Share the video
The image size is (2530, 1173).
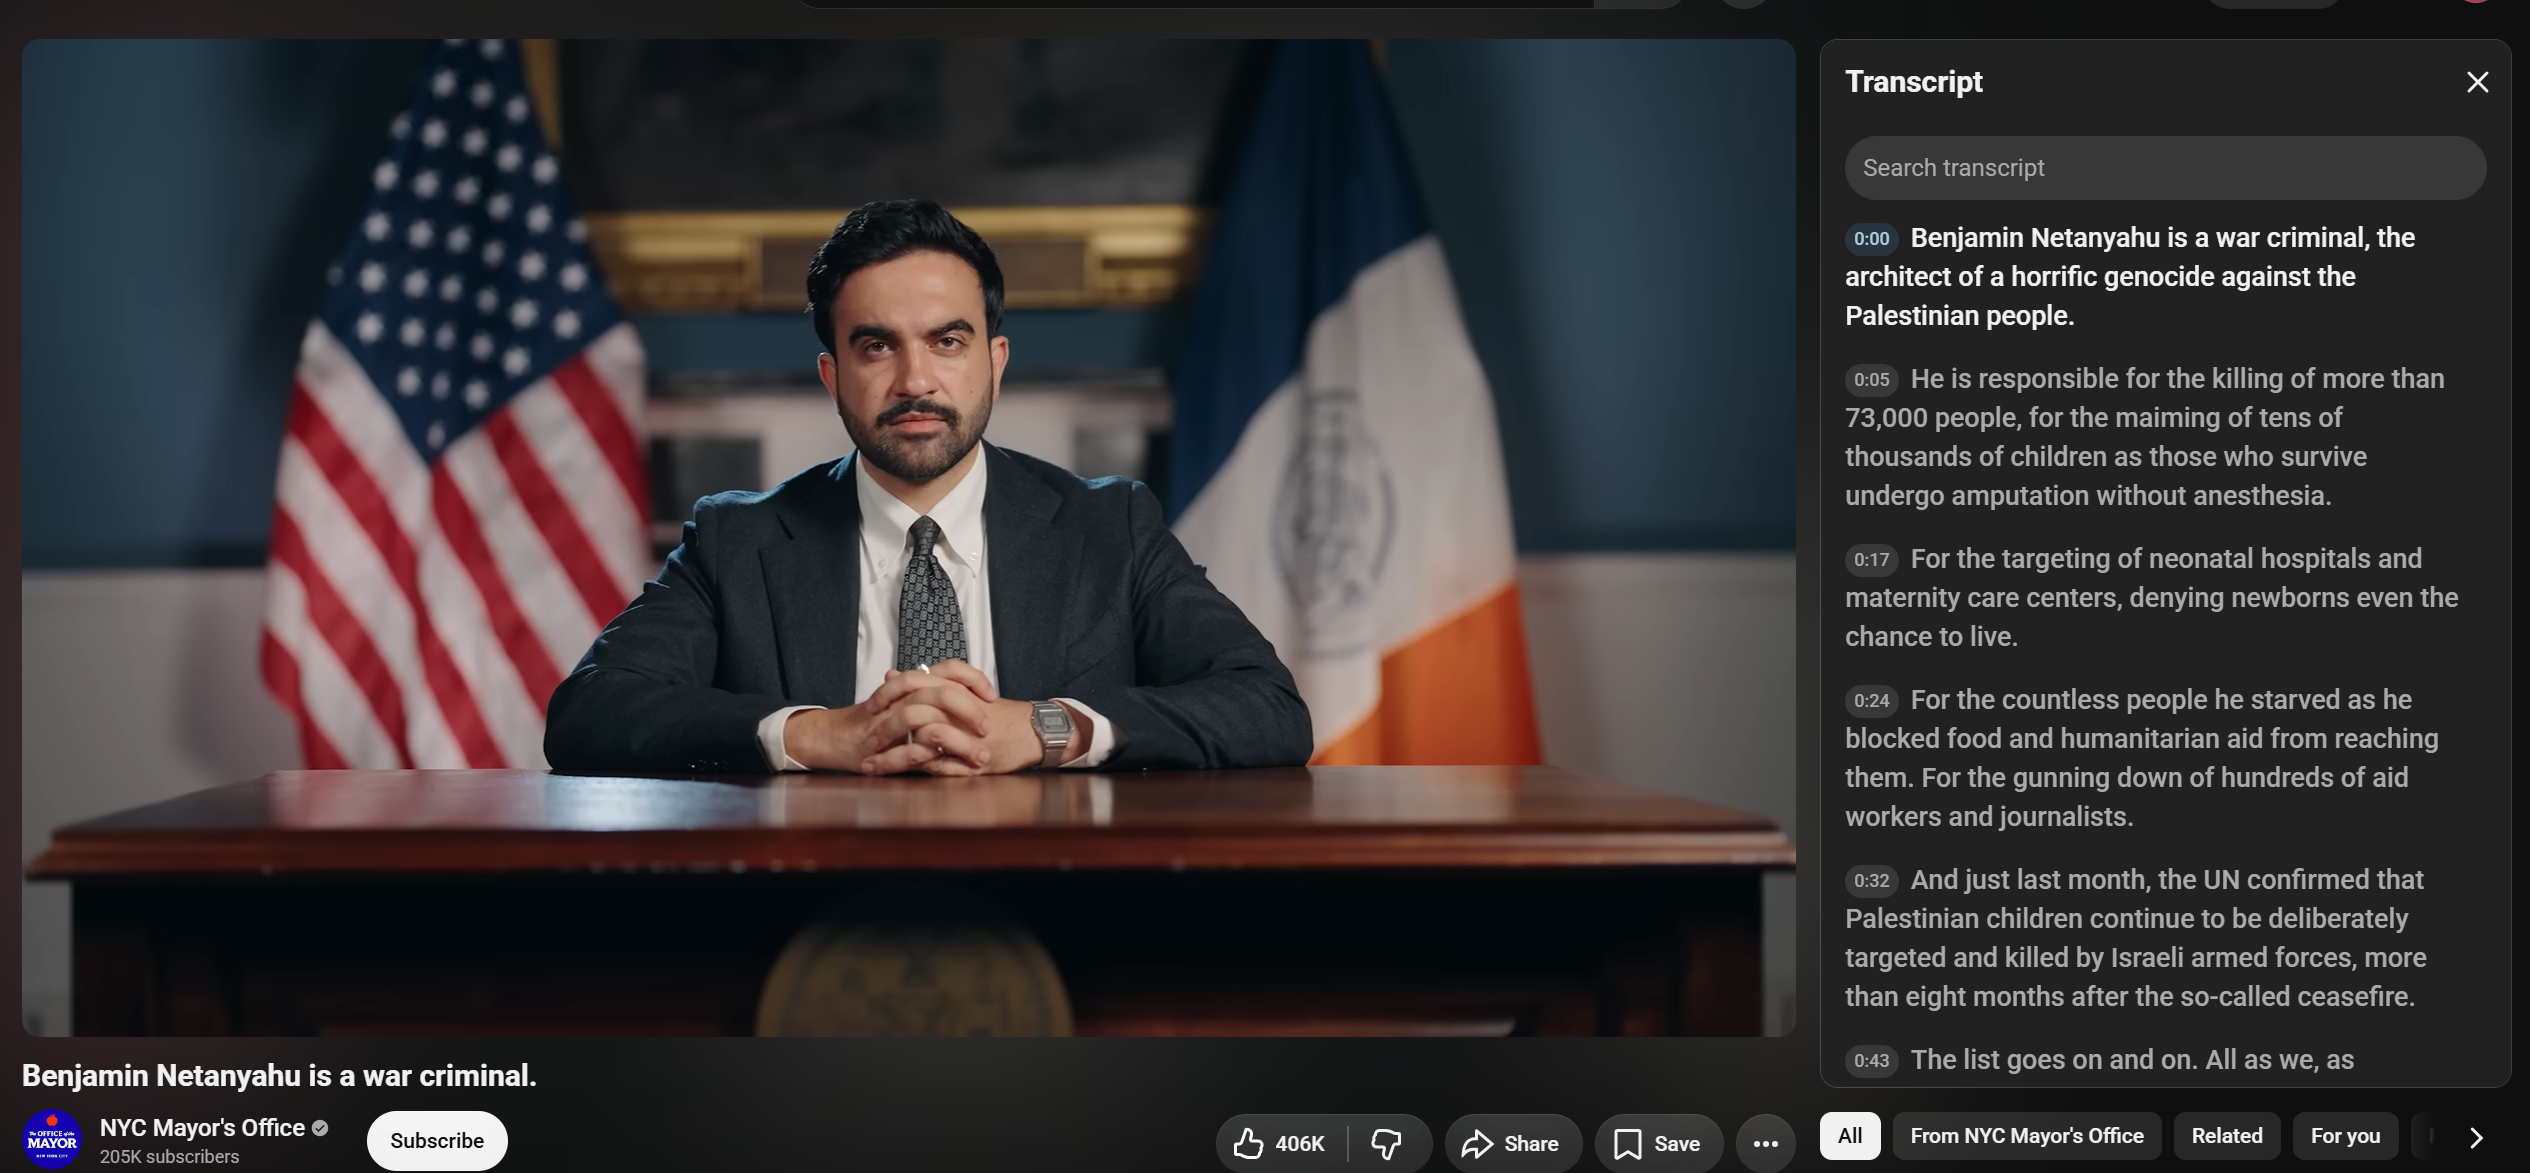(1513, 1143)
